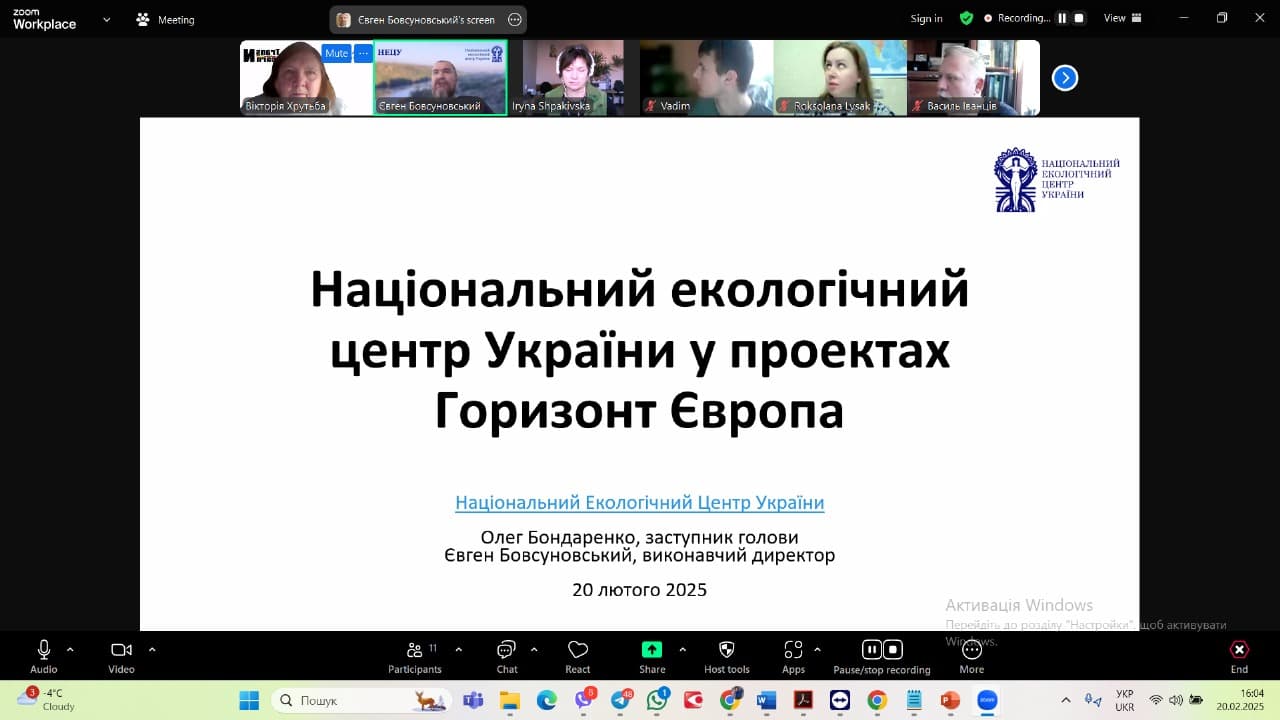Click the Sign in button
Image resolution: width=1280 pixels, height=720 pixels.
click(x=926, y=19)
